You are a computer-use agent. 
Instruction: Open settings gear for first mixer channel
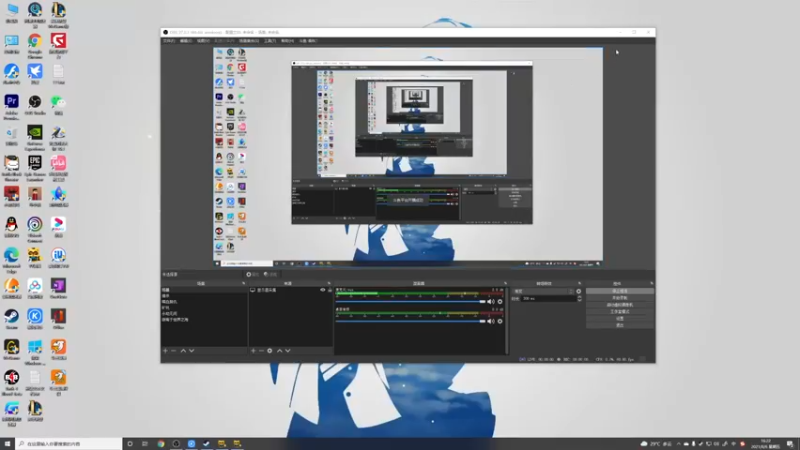pyautogui.click(x=500, y=302)
